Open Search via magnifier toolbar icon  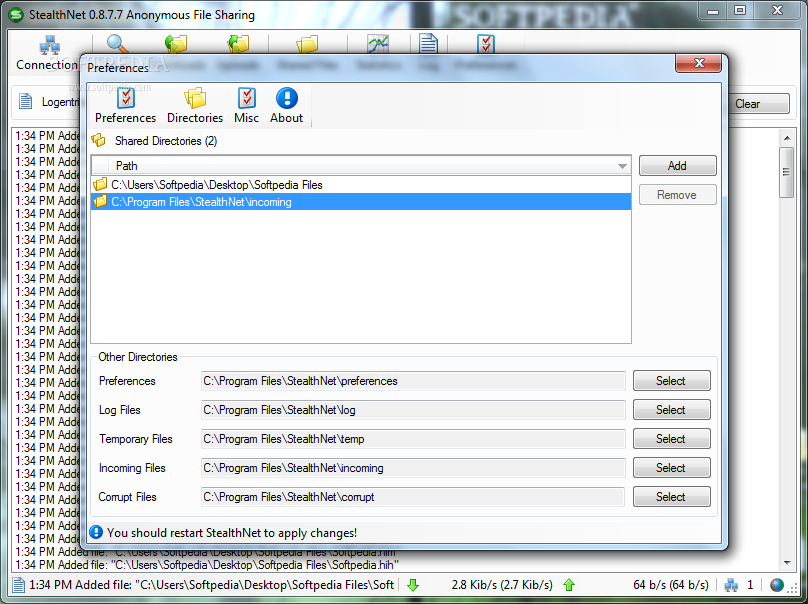coord(117,44)
